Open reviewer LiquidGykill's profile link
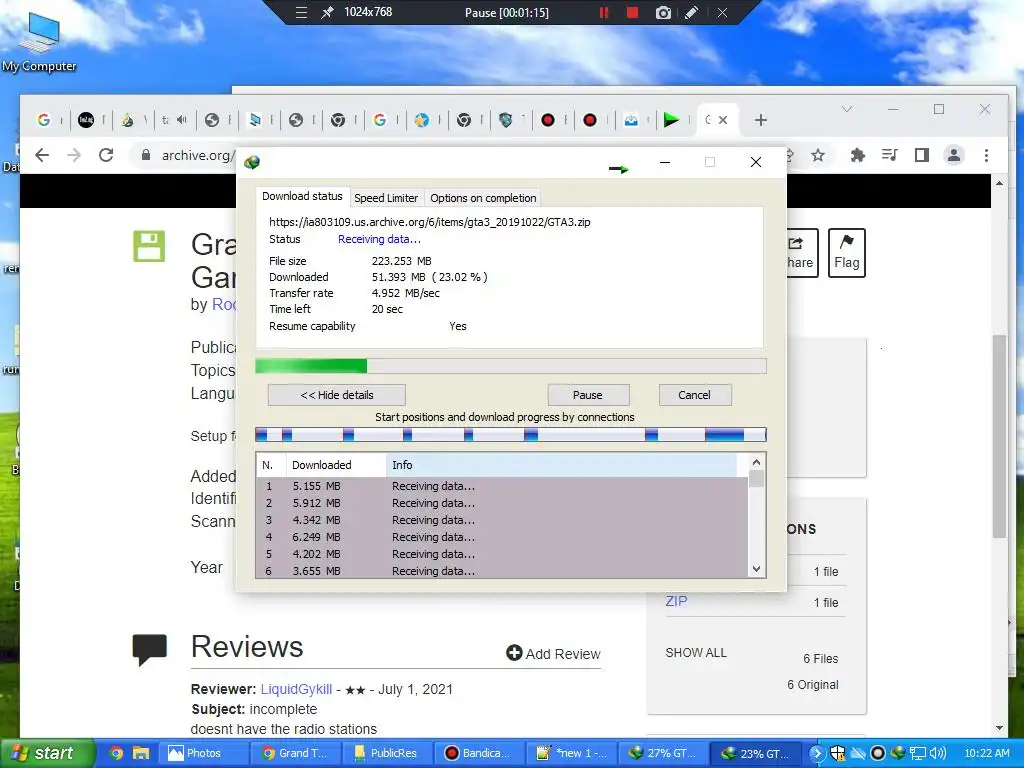This screenshot has height=768, width=1024. (296, 689)
